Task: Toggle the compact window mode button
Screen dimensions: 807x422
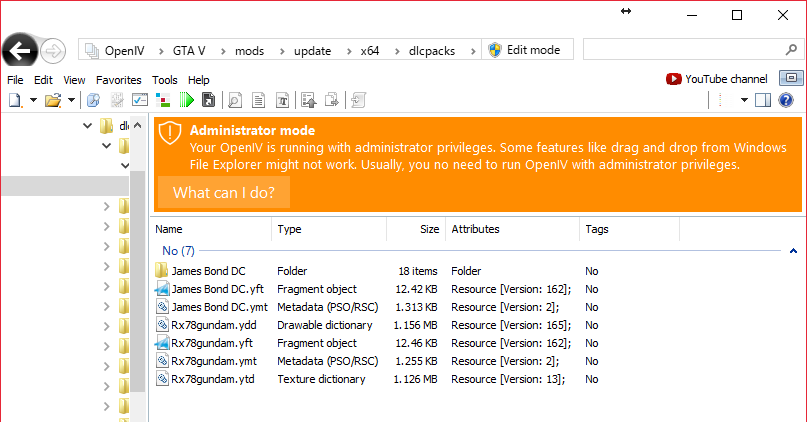Action: pos(790,78)
